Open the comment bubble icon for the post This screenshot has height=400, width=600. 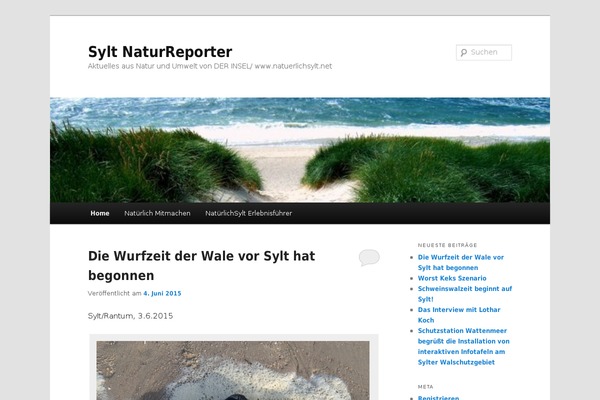coord(369,257)
